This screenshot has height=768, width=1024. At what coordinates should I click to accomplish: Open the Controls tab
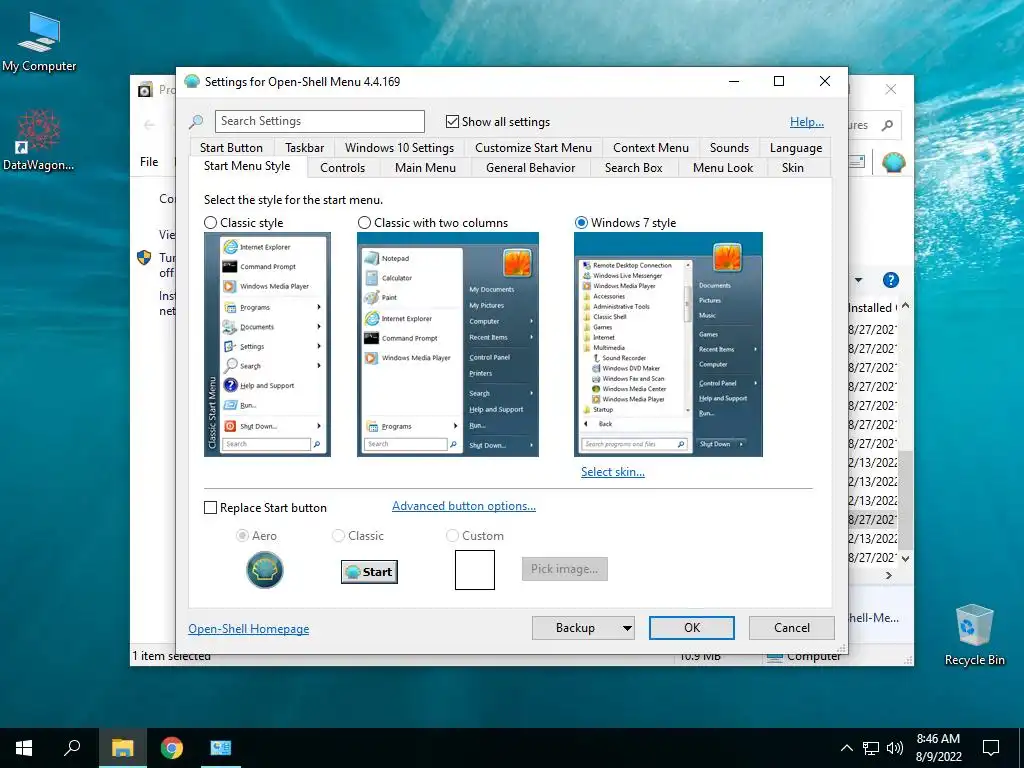[342, 168]
